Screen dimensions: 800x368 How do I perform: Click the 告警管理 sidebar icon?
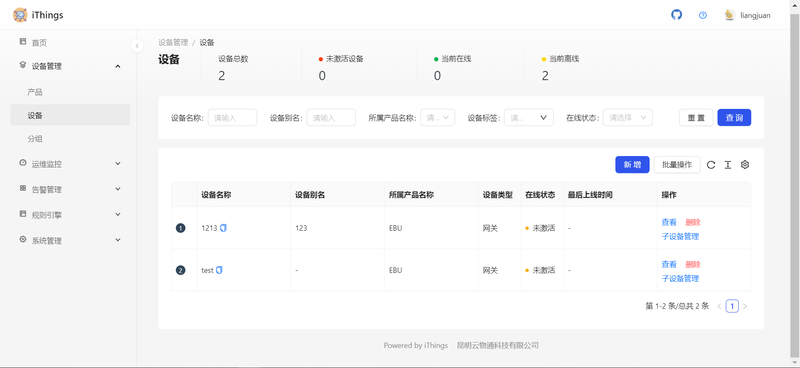tap(22, 188)
